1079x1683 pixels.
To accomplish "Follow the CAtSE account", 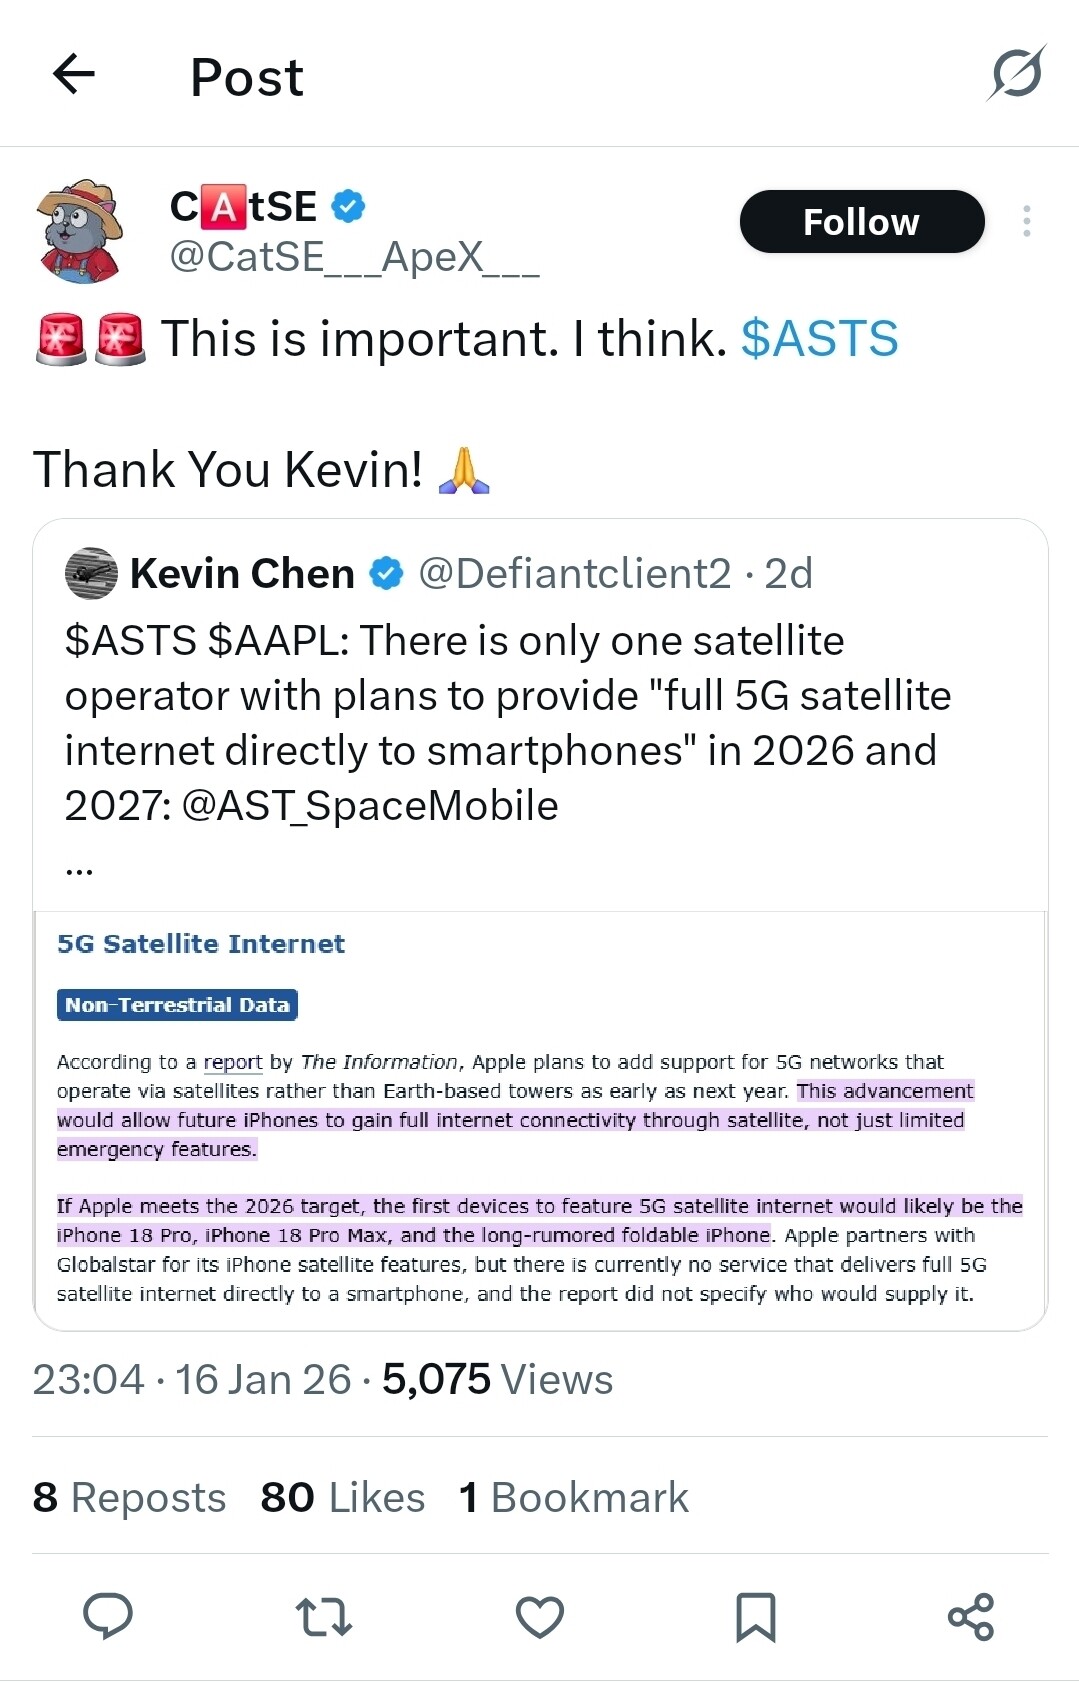I will click(862, 221).
